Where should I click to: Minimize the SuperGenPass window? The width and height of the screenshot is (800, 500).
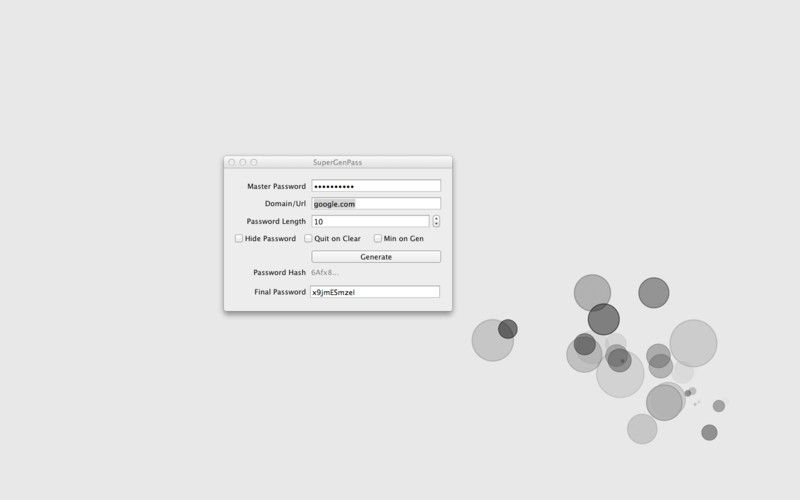point(243,162)
